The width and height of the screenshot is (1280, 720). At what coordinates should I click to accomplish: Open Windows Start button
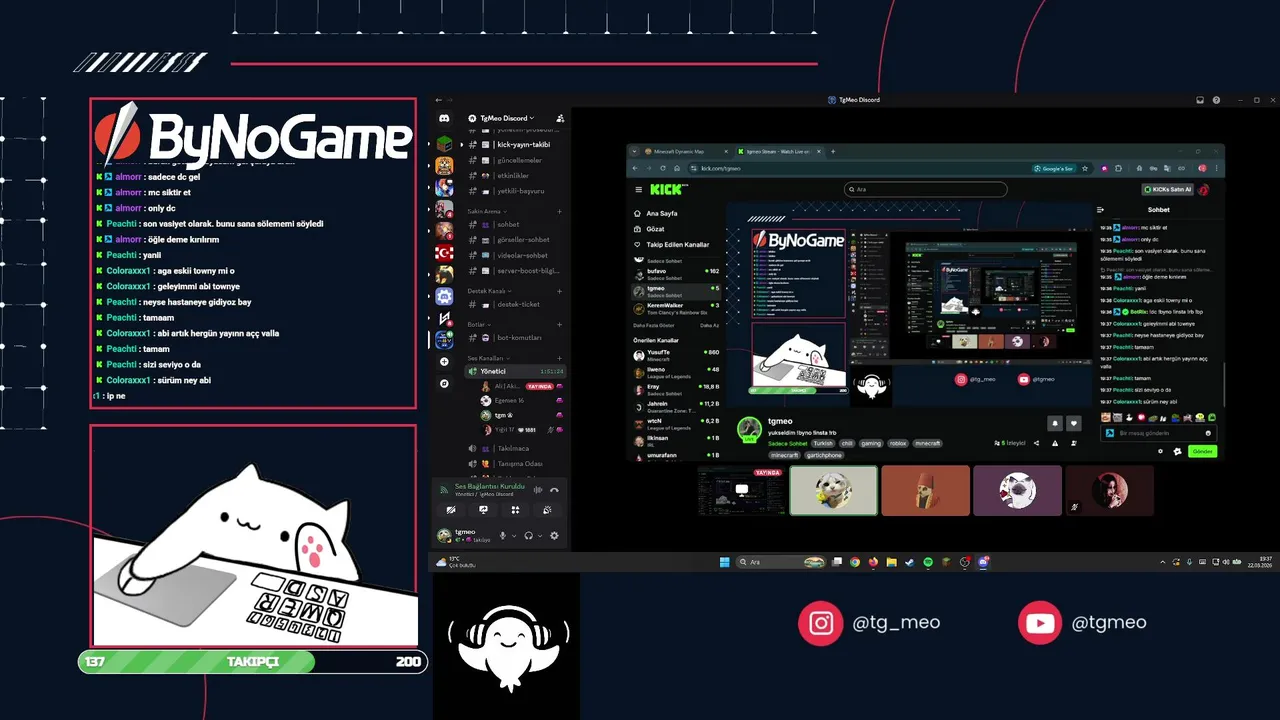click(x=724, y=562)
